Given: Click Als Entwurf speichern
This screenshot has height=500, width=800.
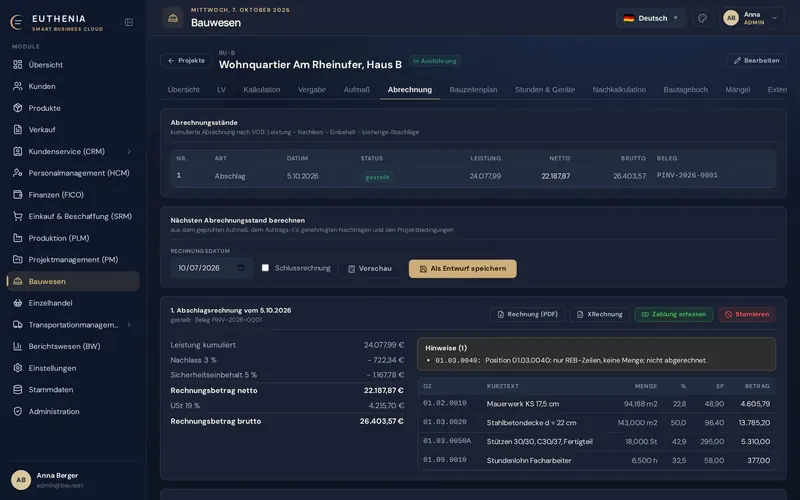Looking at the screenshot, I should click(463, 269).
